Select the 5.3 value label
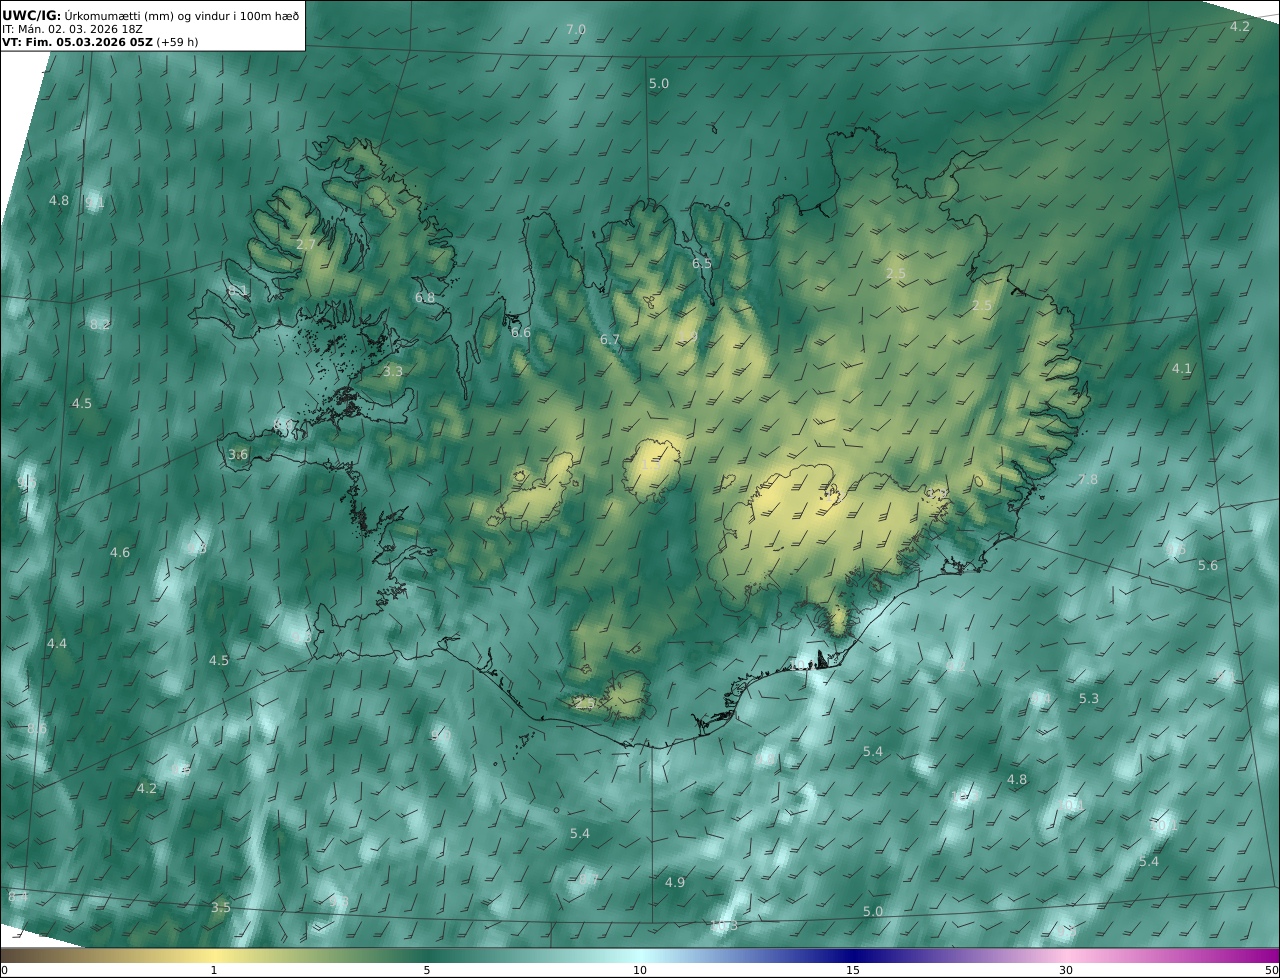This screenshot has height=978, width=1280. [x=1089, y=699]
